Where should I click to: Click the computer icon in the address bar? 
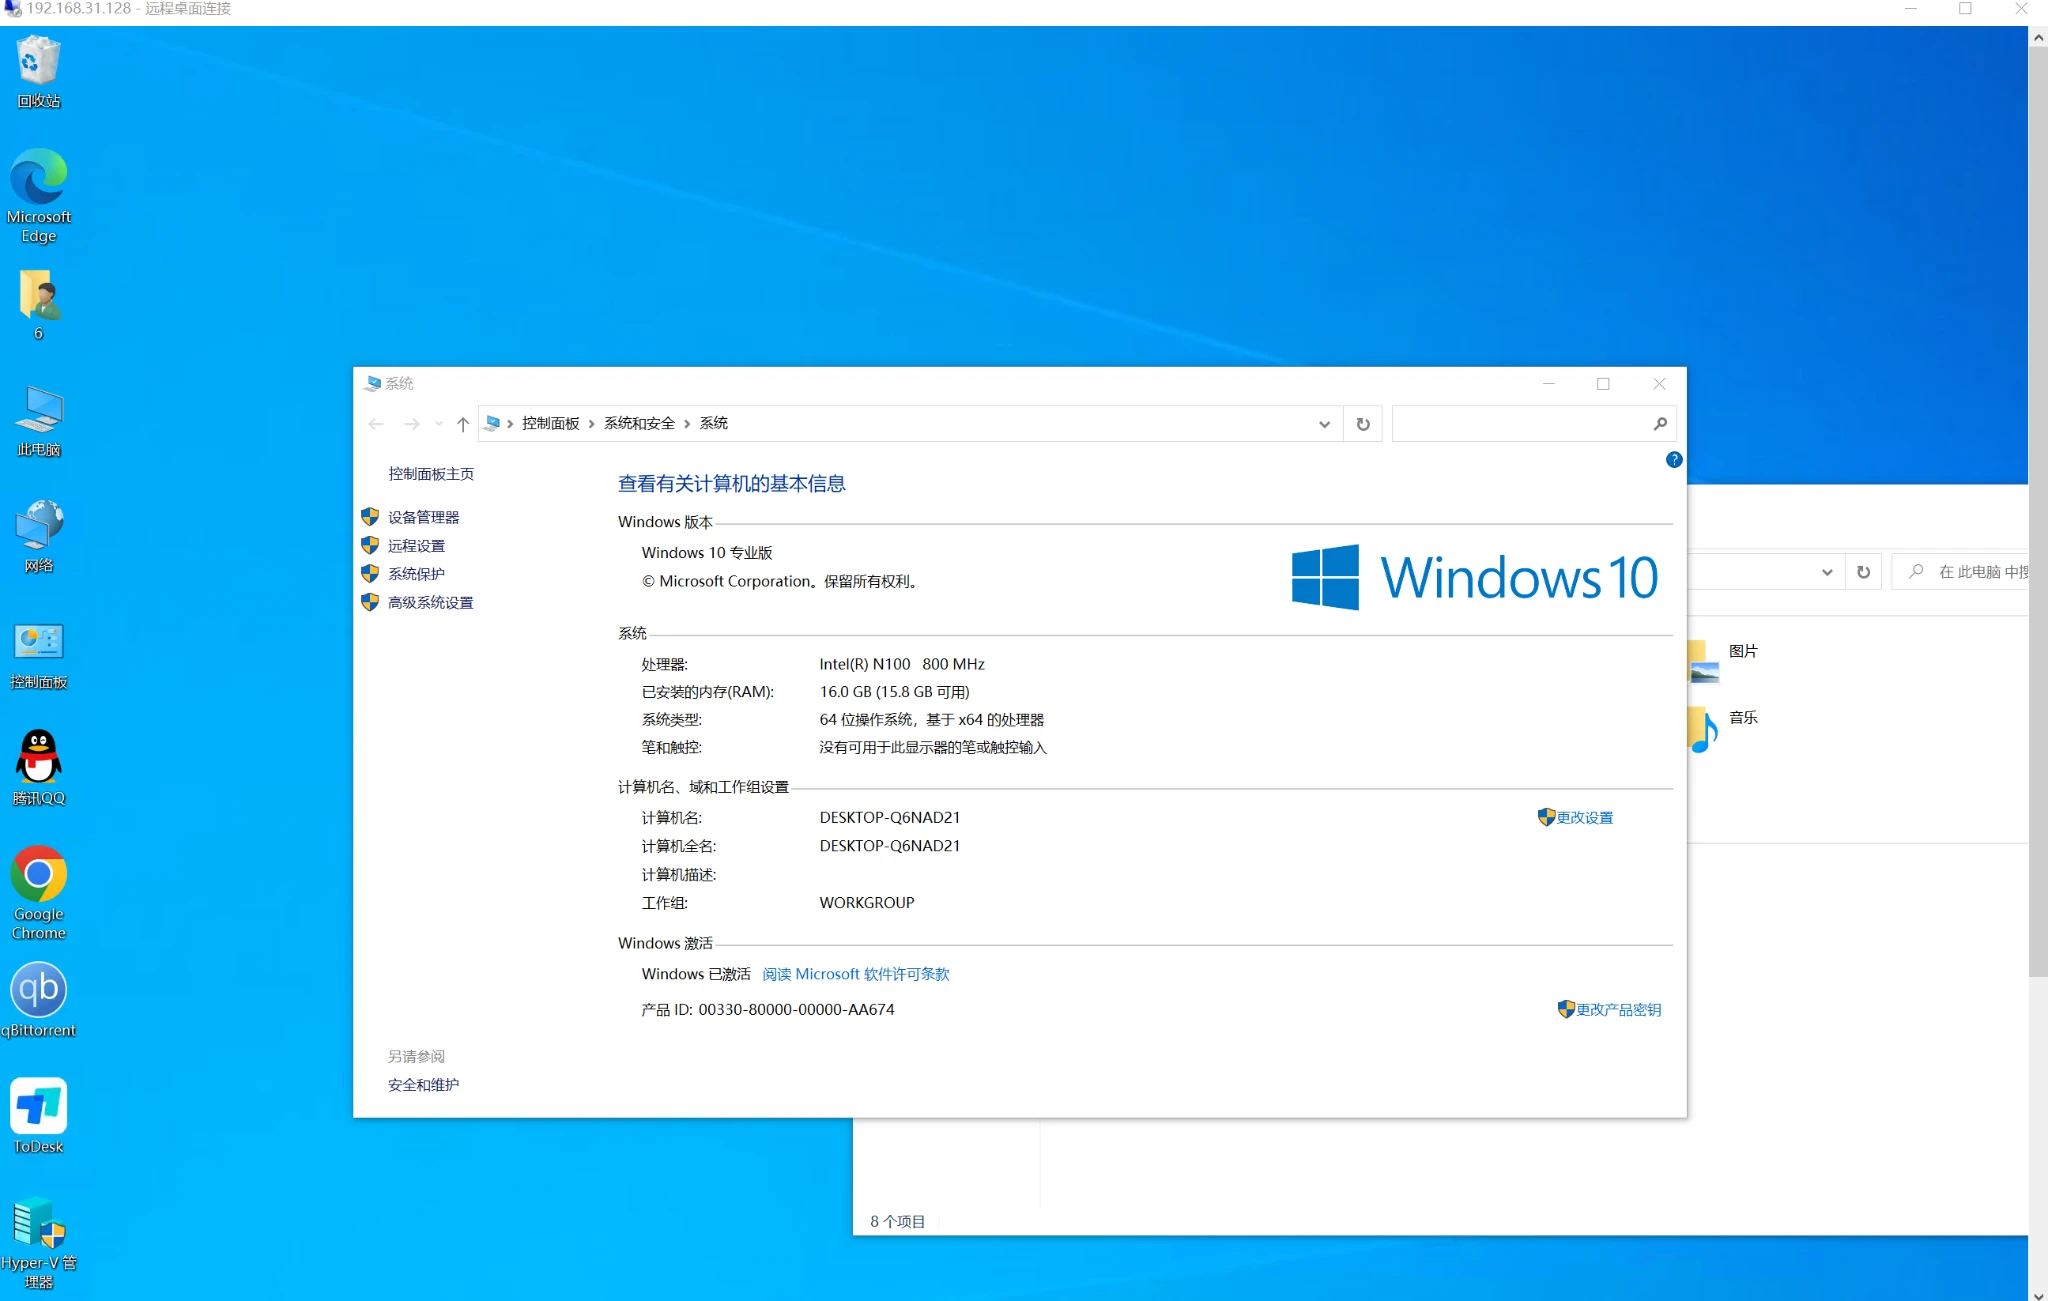pos(492,423)
